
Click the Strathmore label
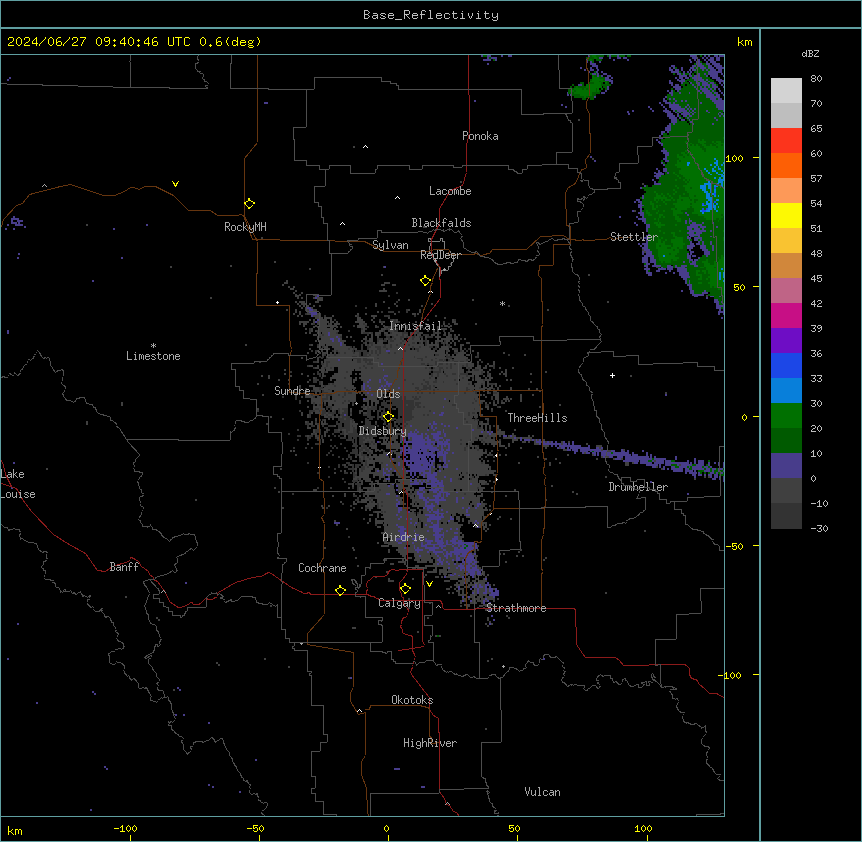(x=516, y=608)
